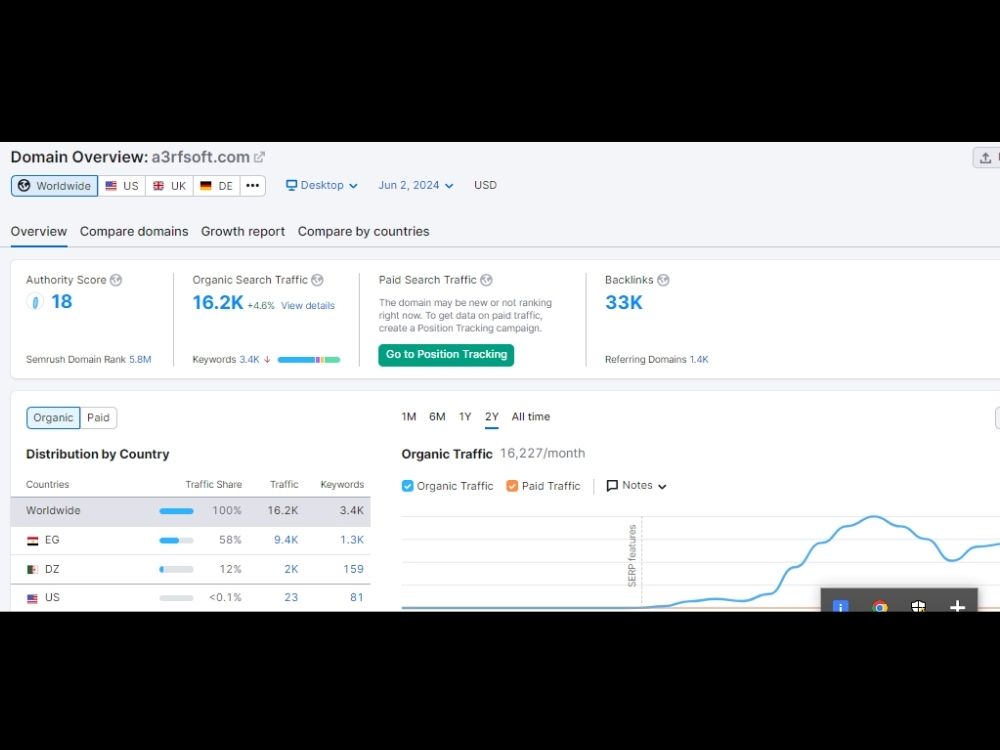
Task: Click the Authority Score gauge icon
Action: coord(35,302)
